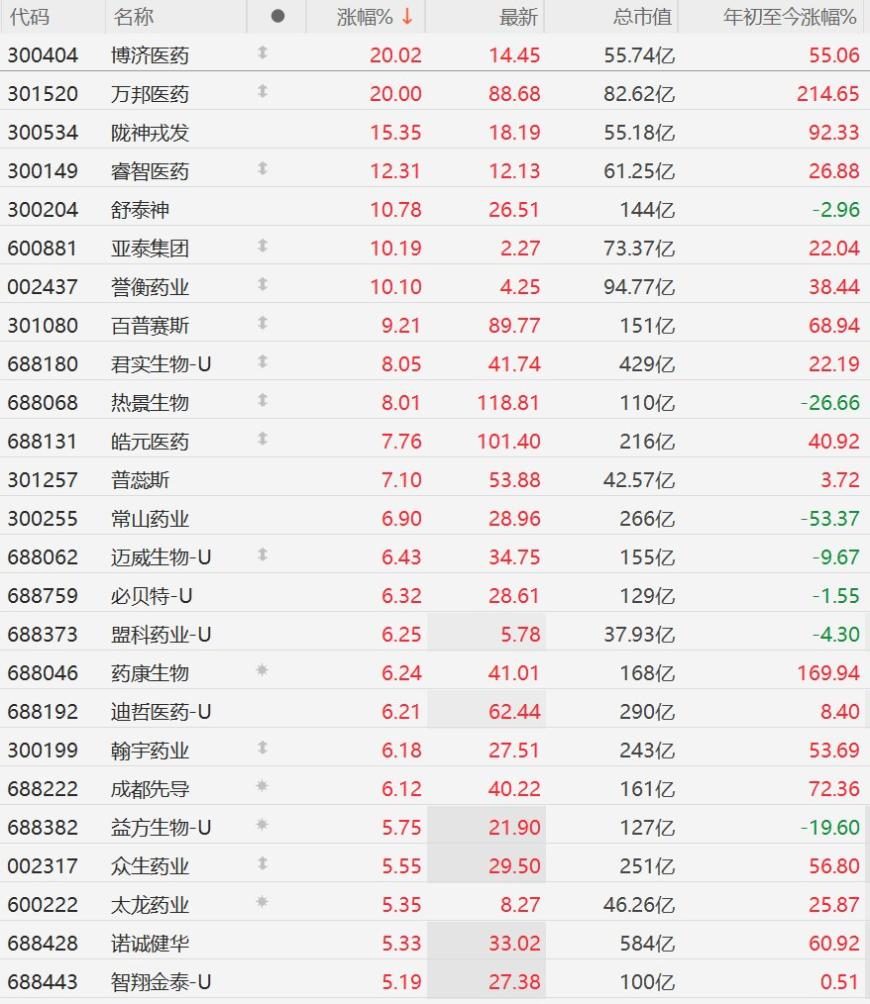Screen dimensions: 870x1004
Task: Select stock name 必贝特-U
Action: click(x=151, y=596)
